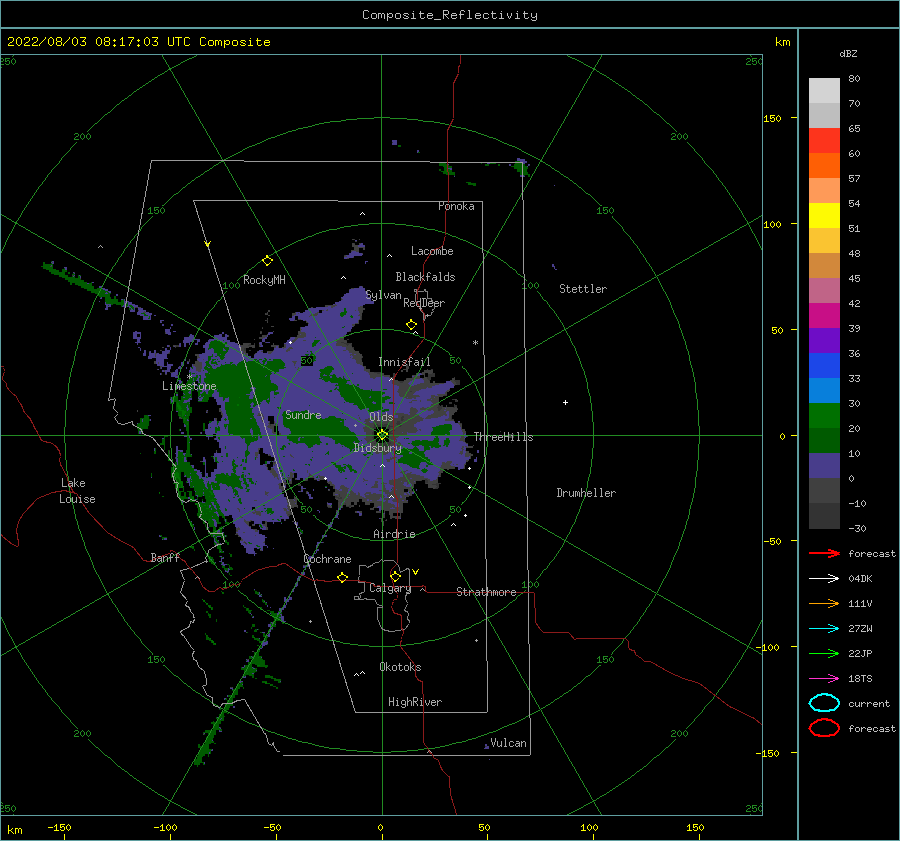Click the Olds label near radar center
Image resolution: width=900 pixels, height=841 pixels.
[381, 416]
